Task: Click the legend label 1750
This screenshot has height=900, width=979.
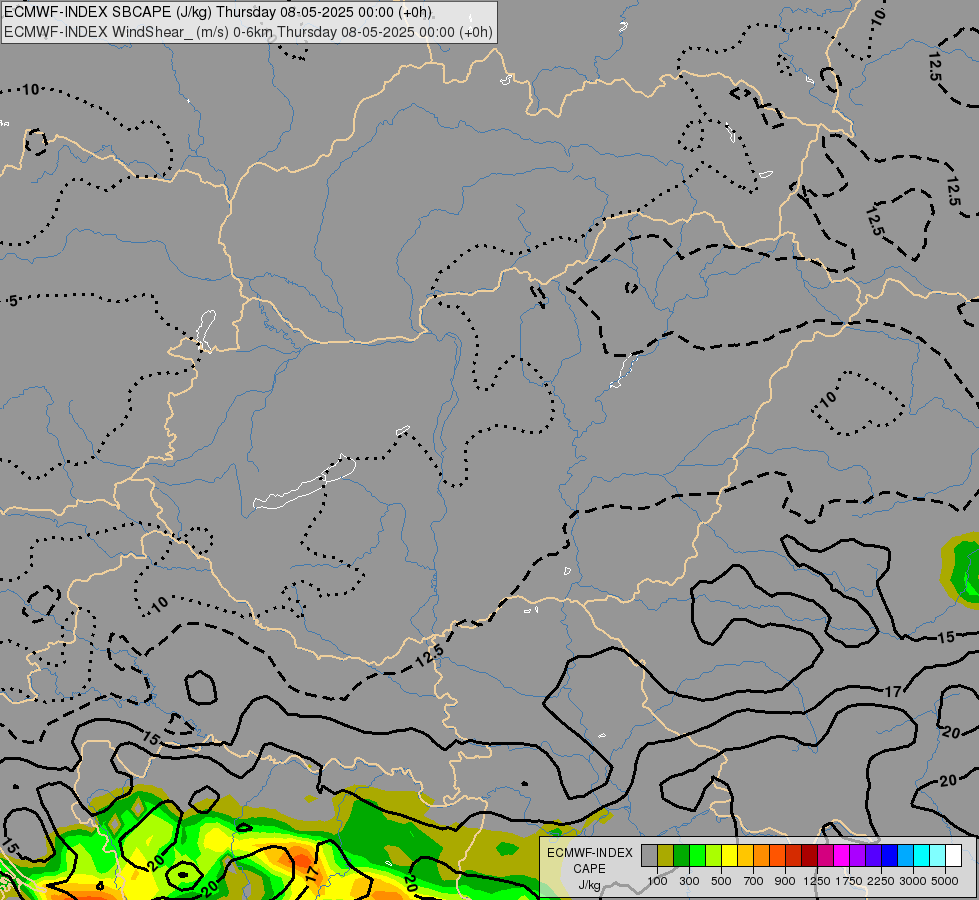Action: tap(849, 881)
